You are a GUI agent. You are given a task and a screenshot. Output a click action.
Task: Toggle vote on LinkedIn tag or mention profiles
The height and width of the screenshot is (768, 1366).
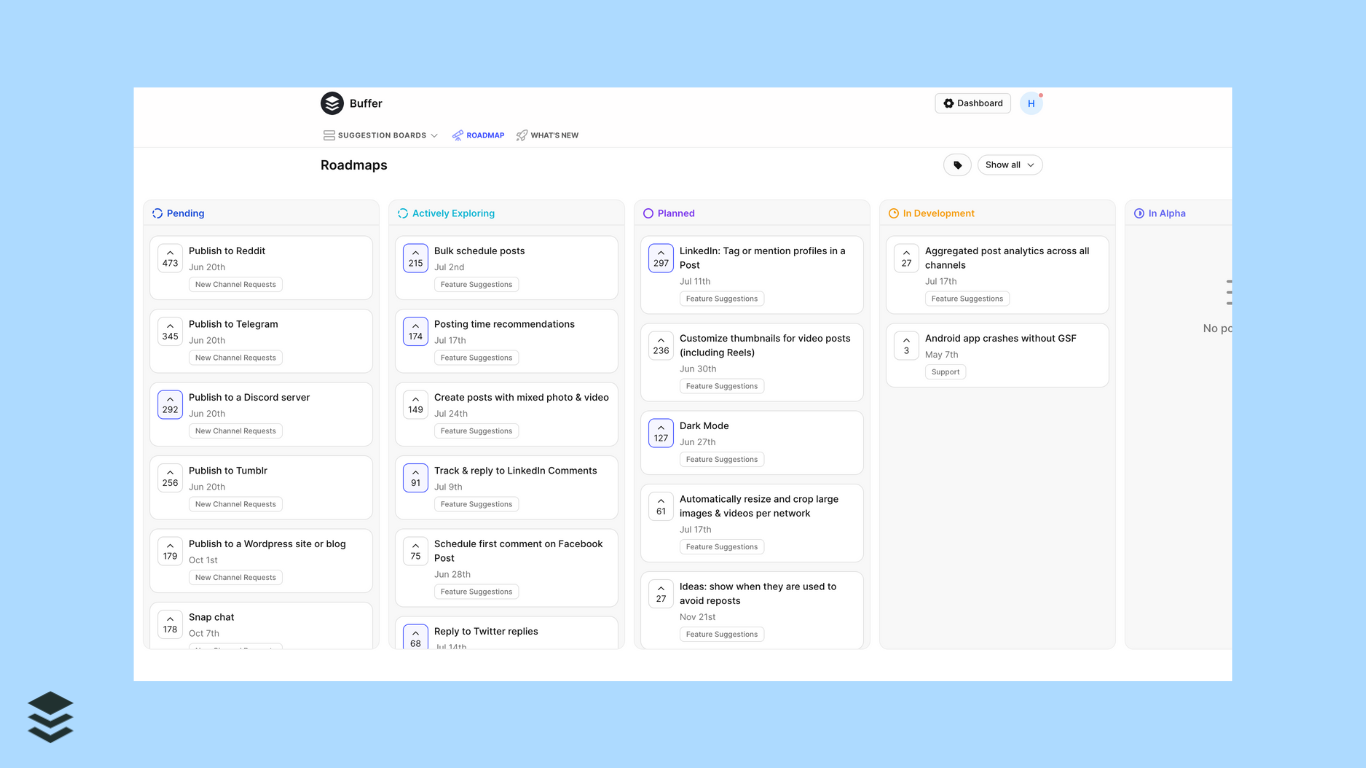[661, 258]
